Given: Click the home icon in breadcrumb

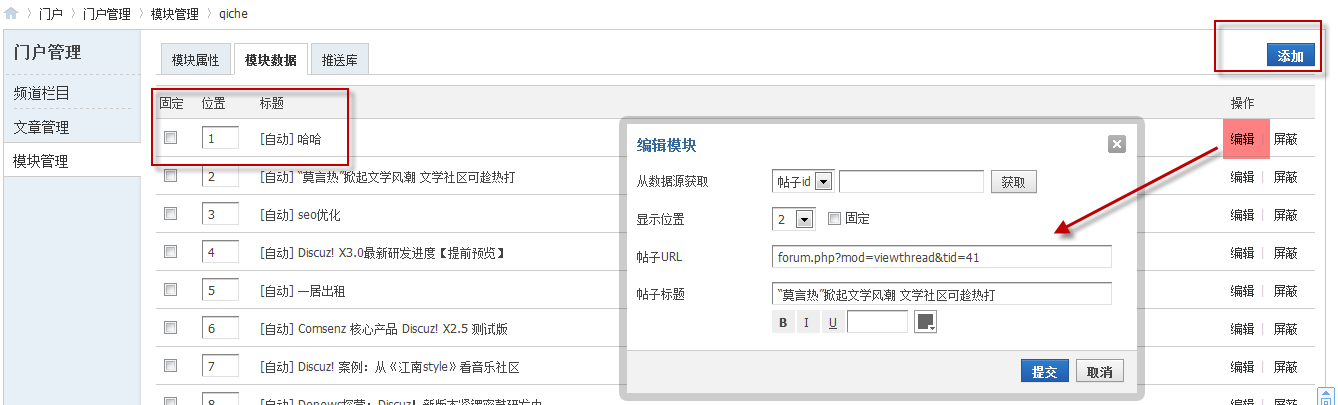Looking at the screenshot, I should (x=11, y=14).
